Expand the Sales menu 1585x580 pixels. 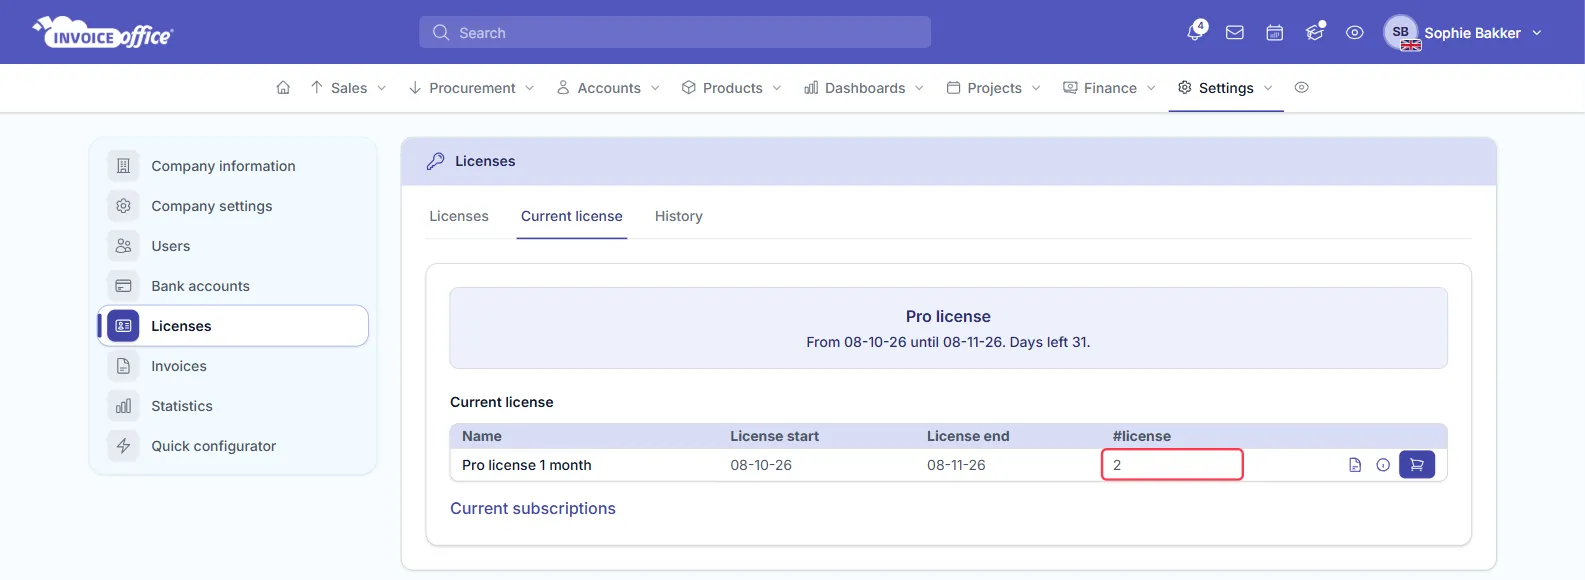tap(348, 88)
